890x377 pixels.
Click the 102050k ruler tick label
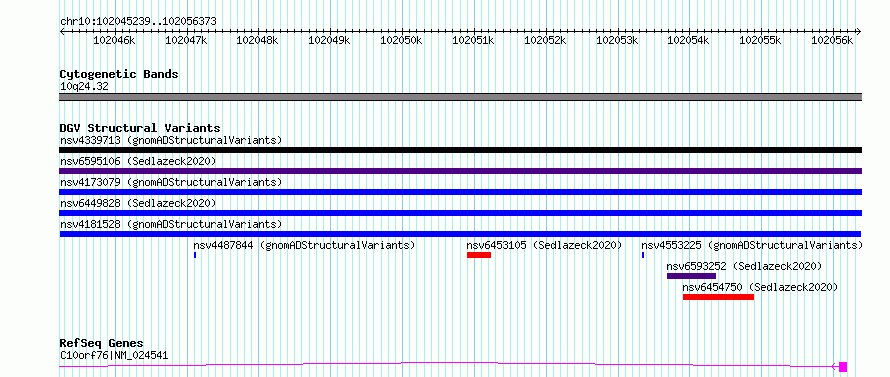402,41
